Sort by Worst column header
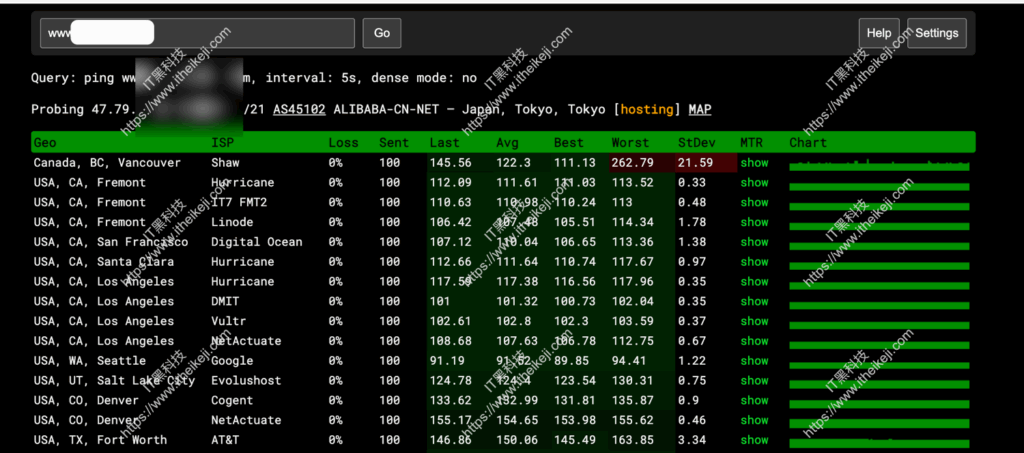The height and width of the screenshot is (453, 1024). coord(630,142)
